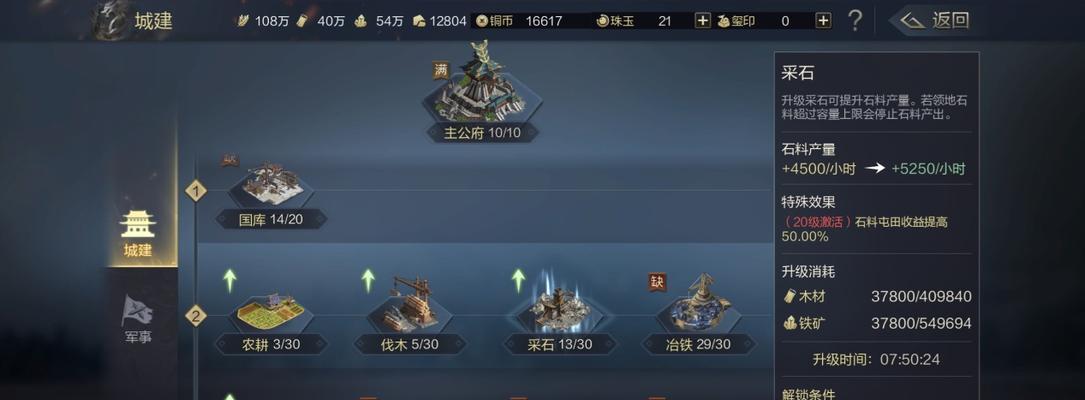
Task: Click the green upgrade arrow above 伐木
Action: click(368, 280)
